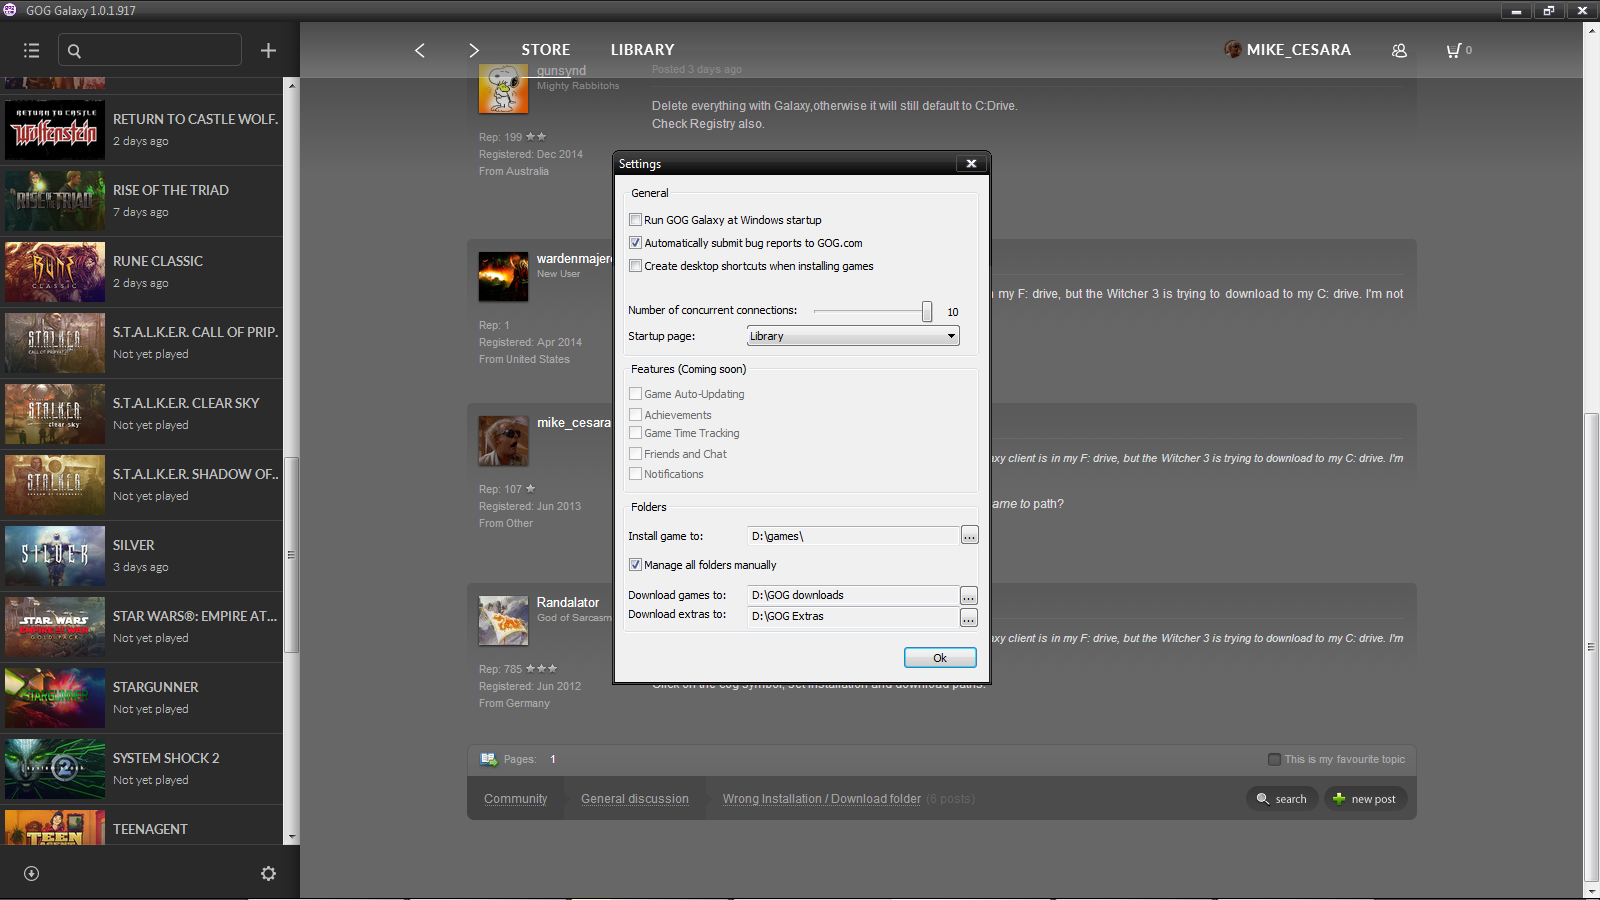Click wardenmajere's avatar image
This screenshot has height=900, width=1600.
pos(503,277)
